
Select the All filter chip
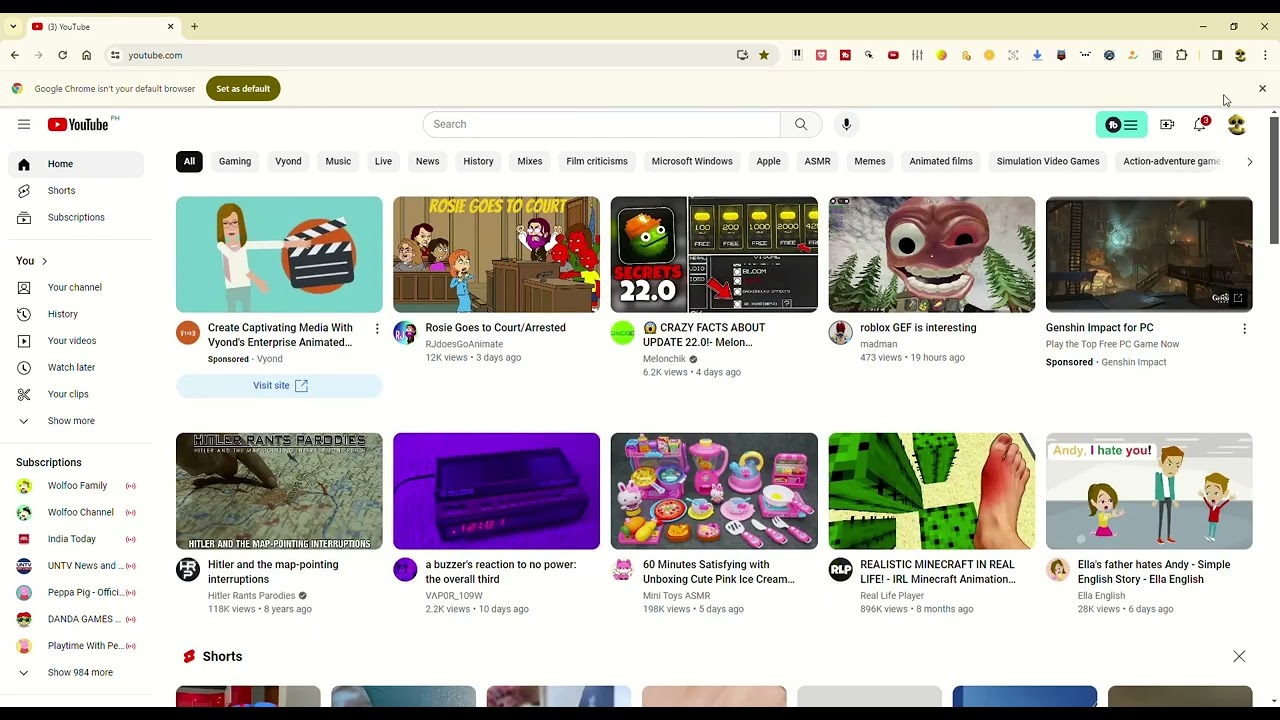189,161
